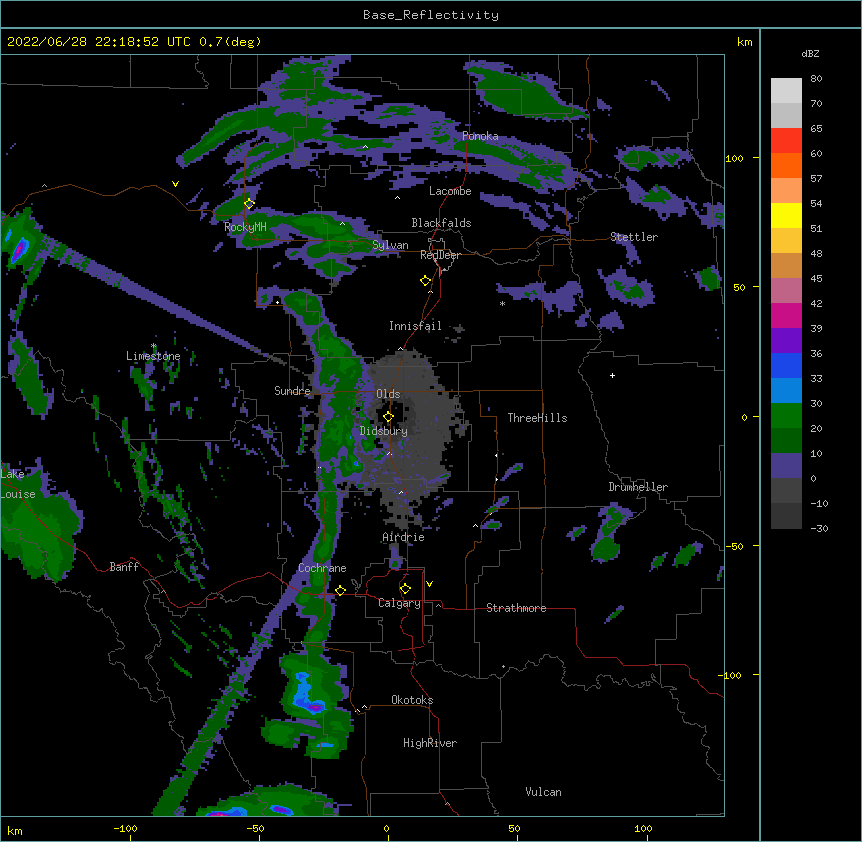Click the yellow diamond marker below Olds
862x842 pixels.
coord(388,417)
